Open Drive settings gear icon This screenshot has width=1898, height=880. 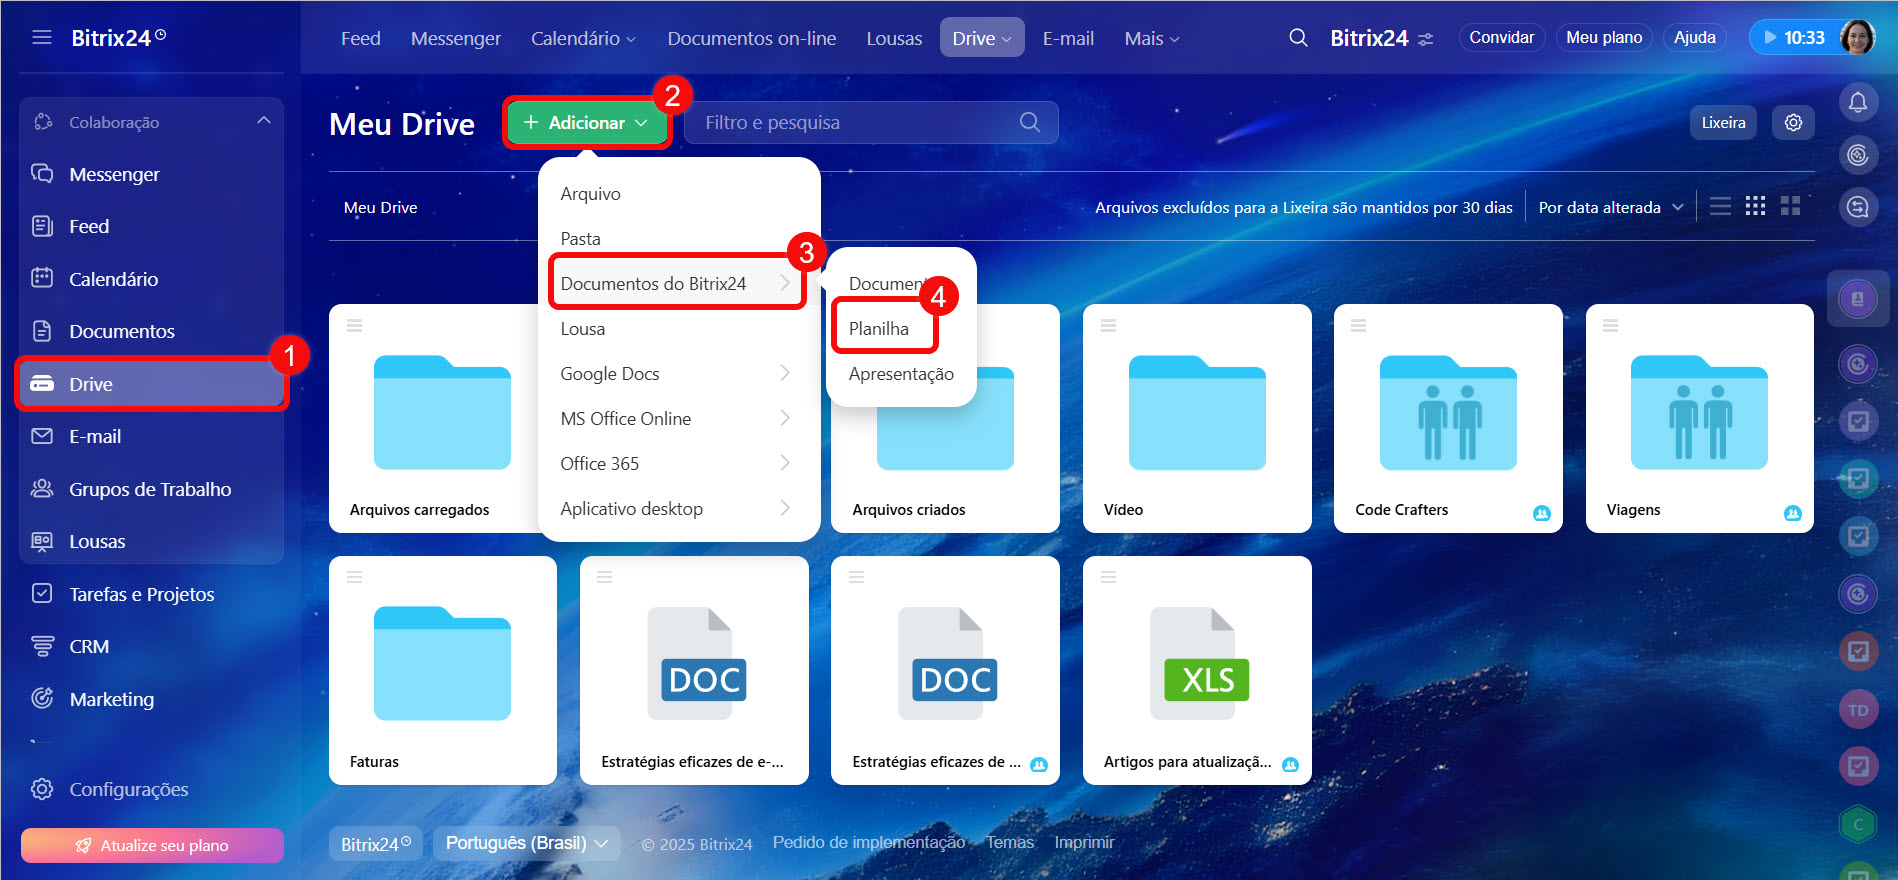(1793, 122)
